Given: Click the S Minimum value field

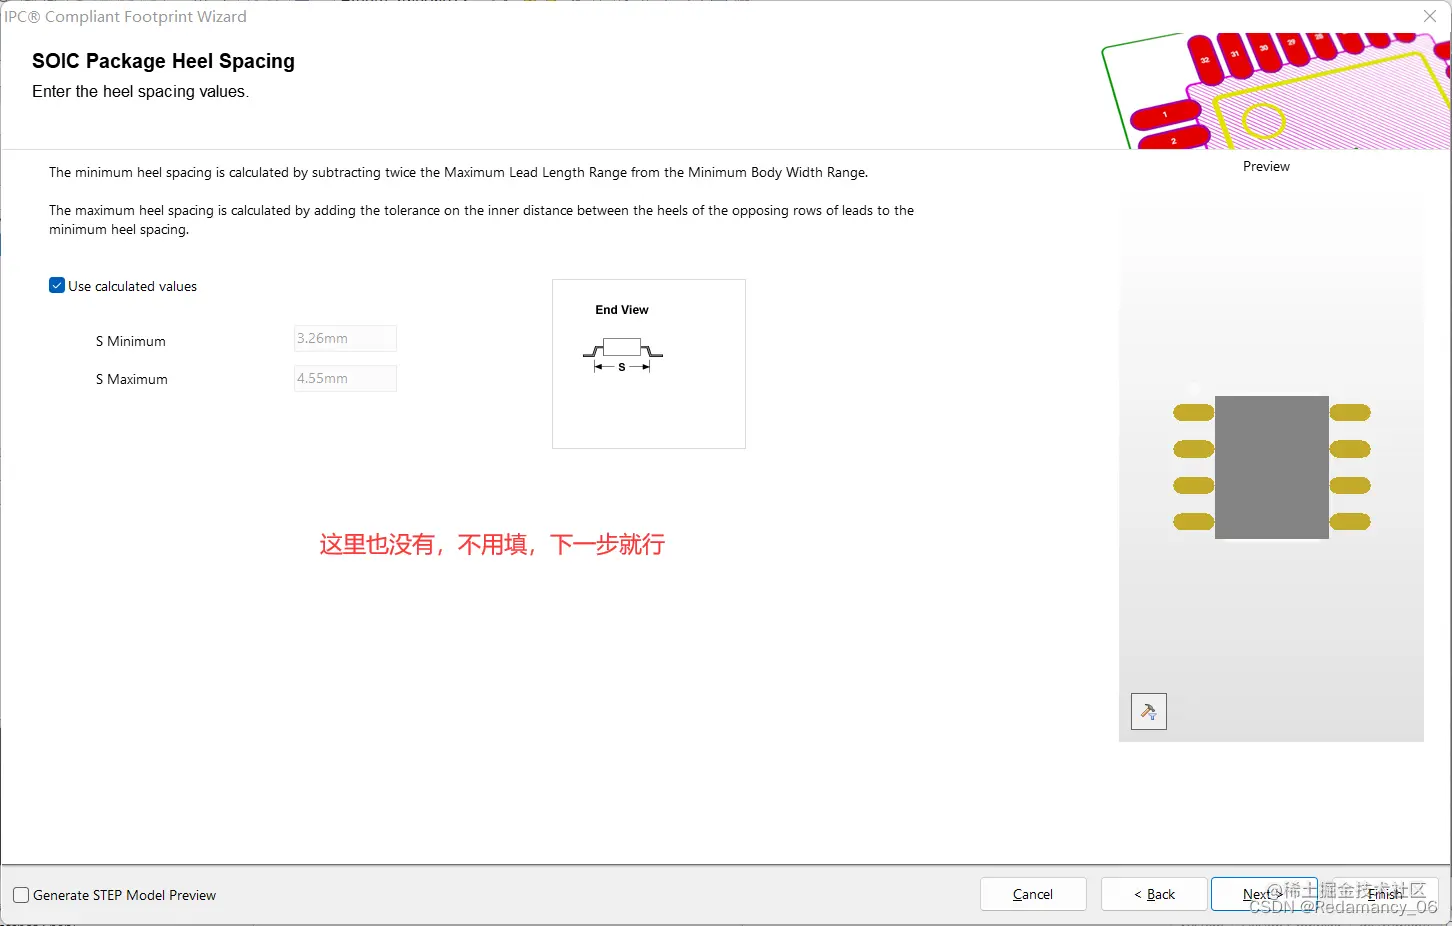Looking at the screenshot, I should coord(344,338).
